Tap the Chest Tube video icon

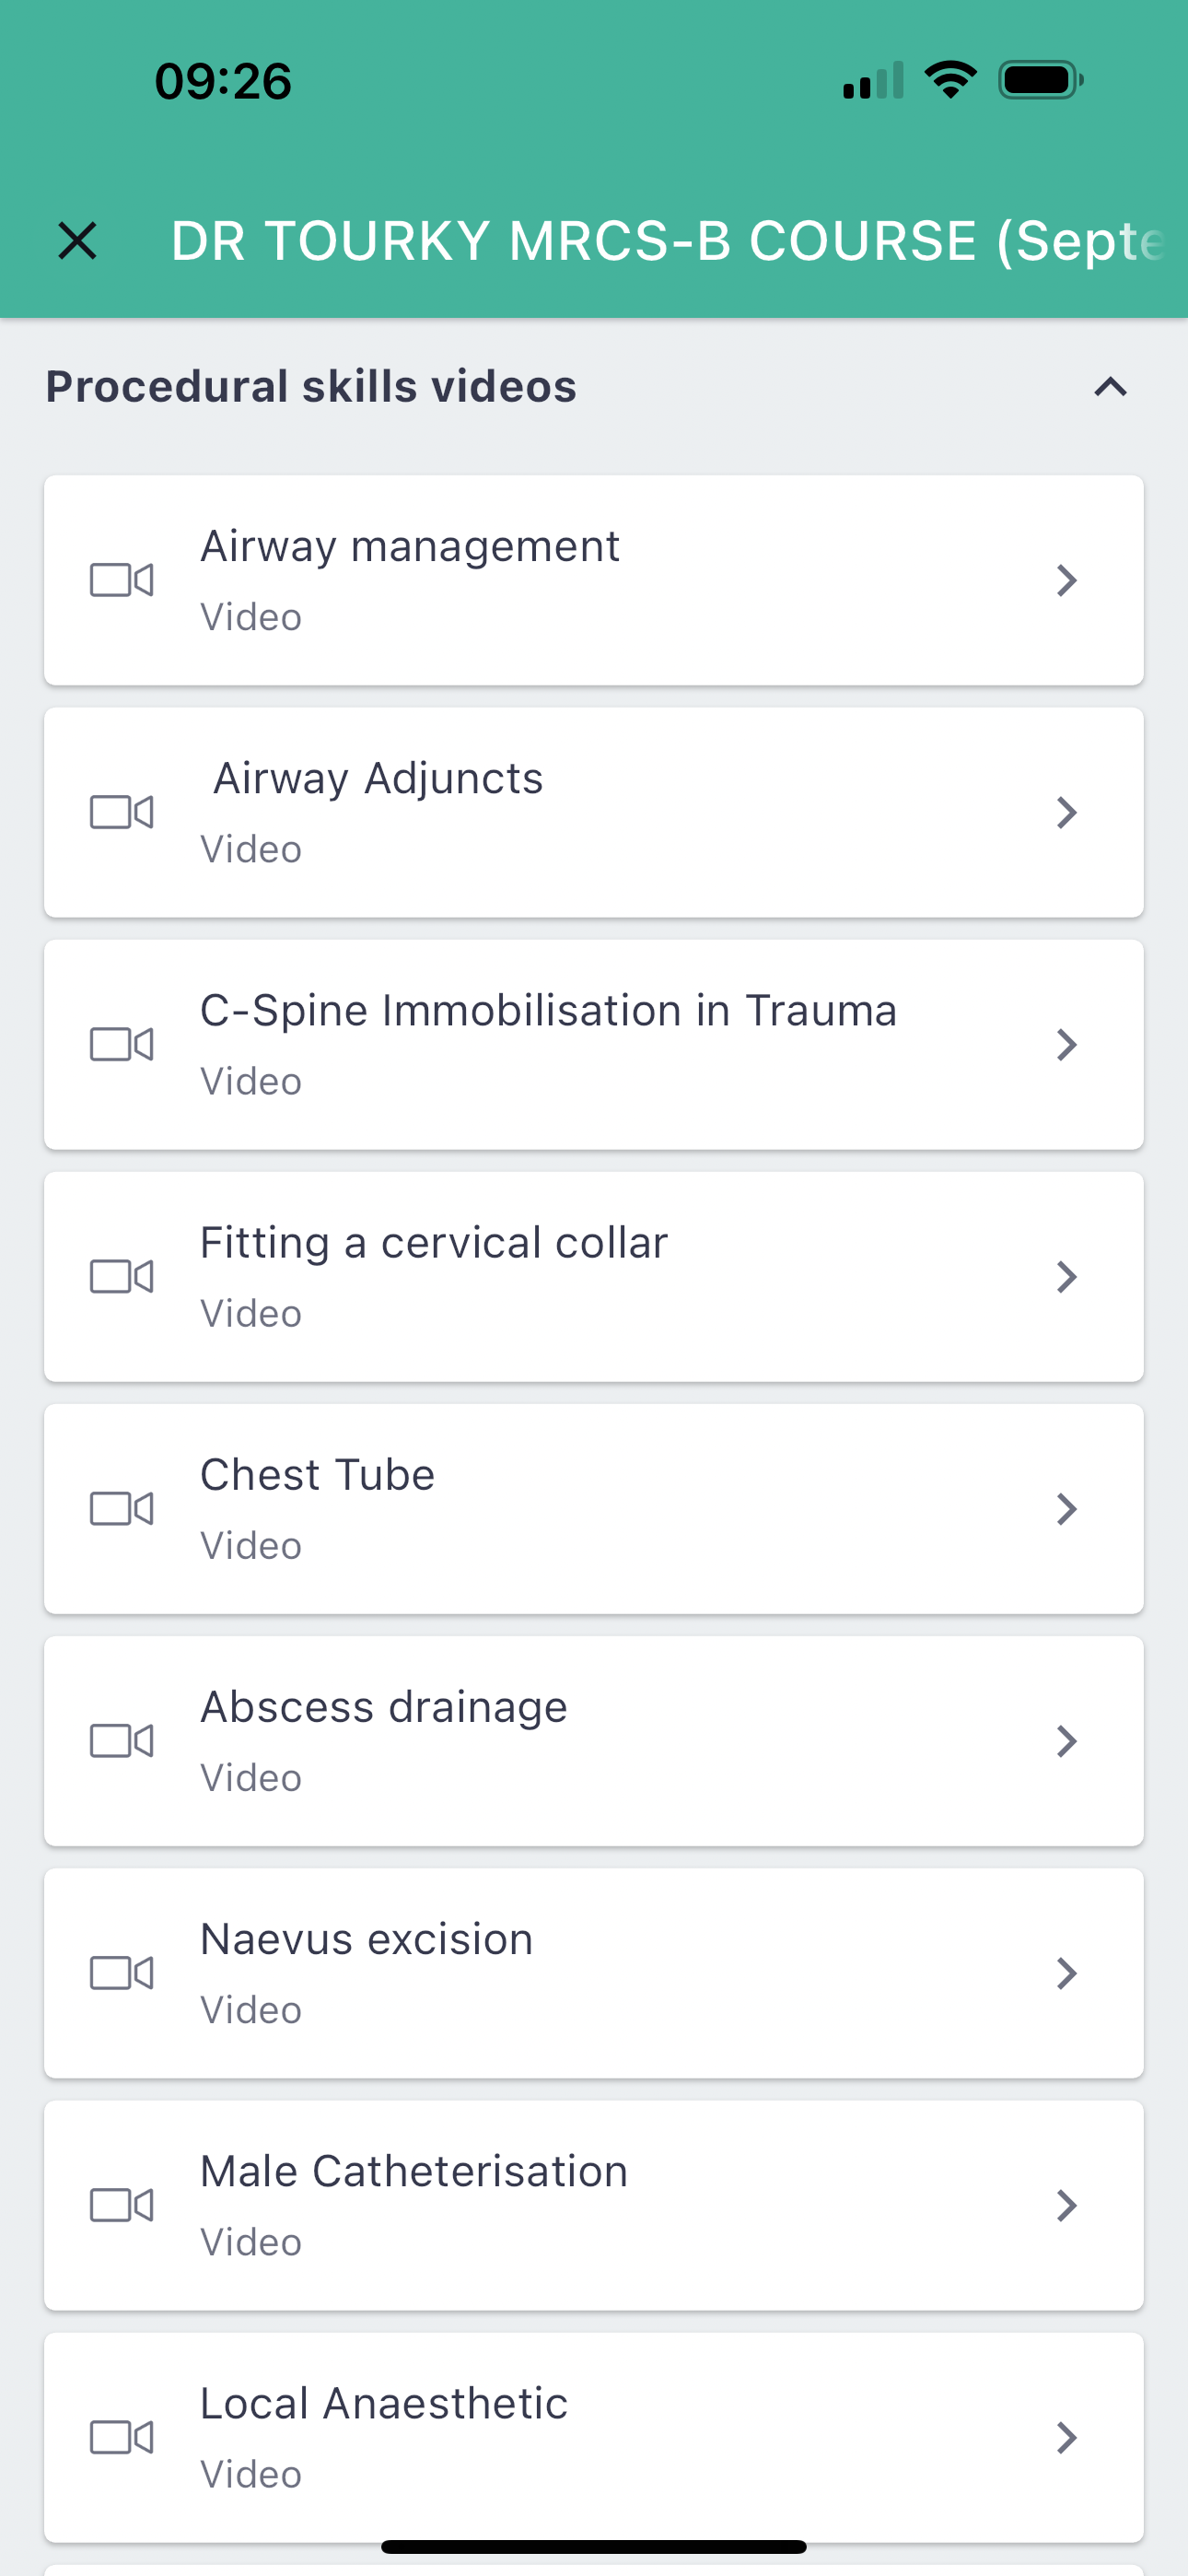click(x=121, y=1508)
